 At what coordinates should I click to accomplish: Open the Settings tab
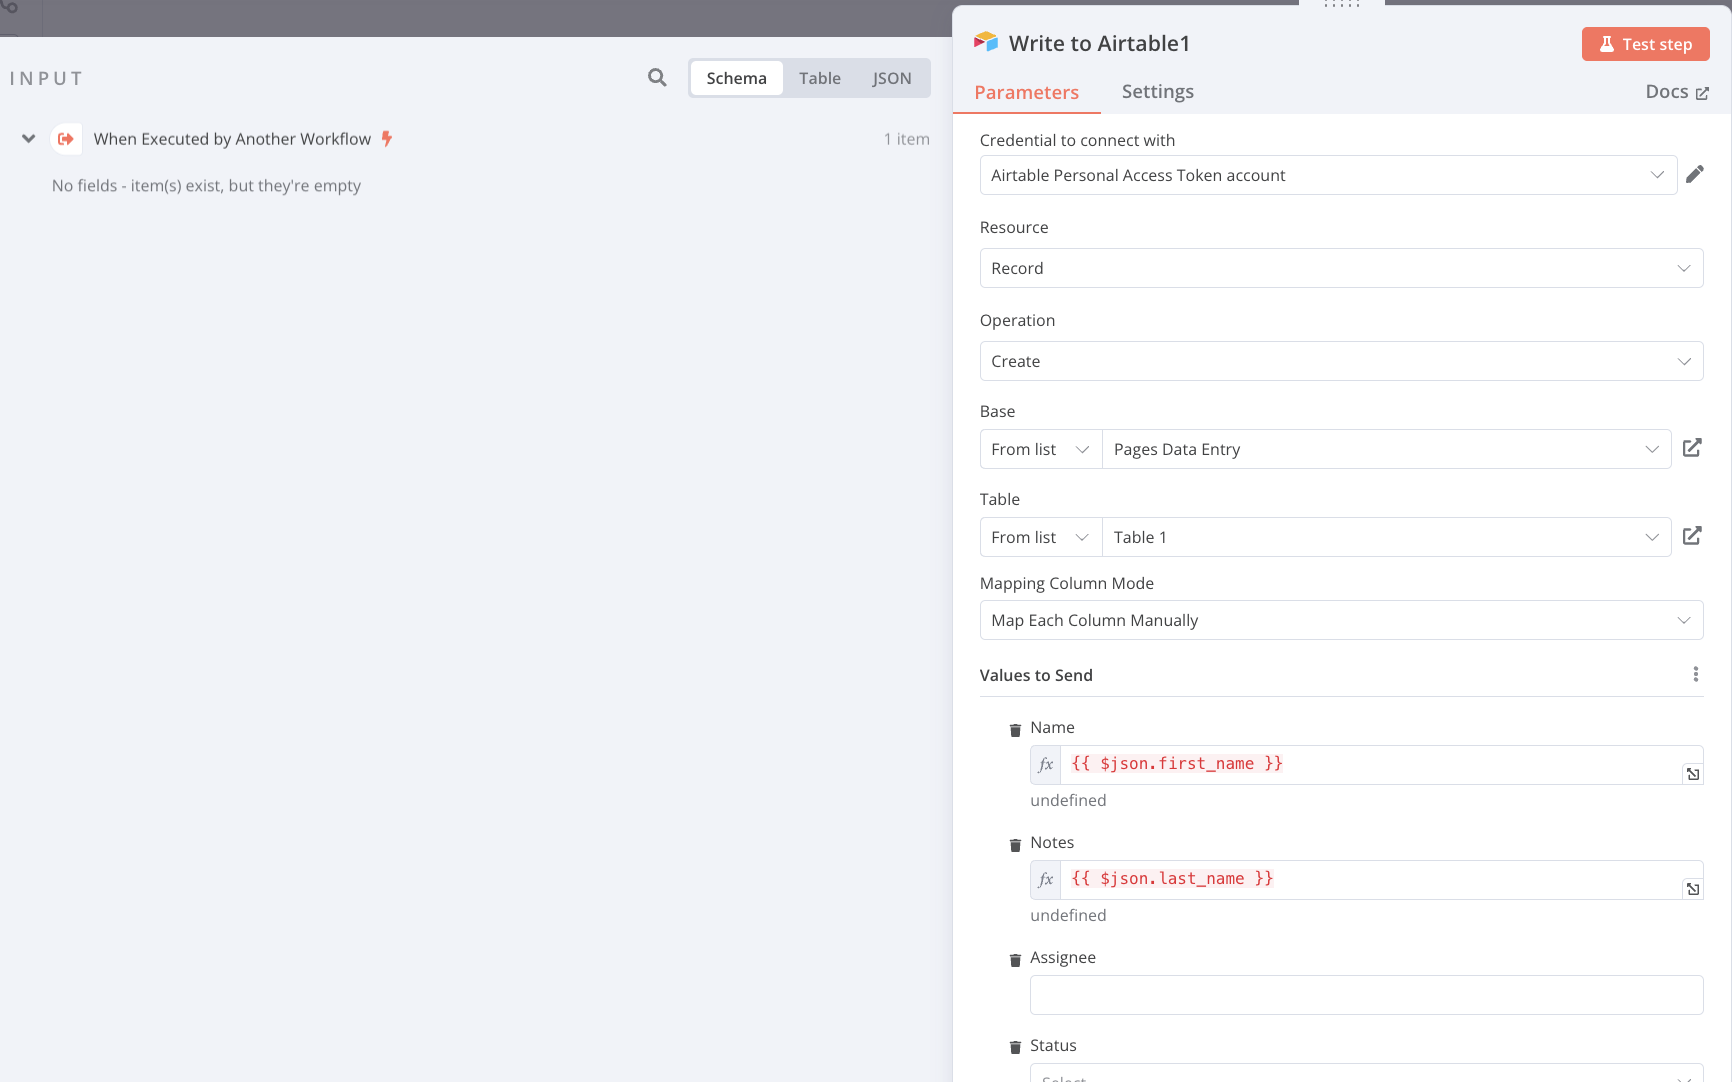[1157, 91]
